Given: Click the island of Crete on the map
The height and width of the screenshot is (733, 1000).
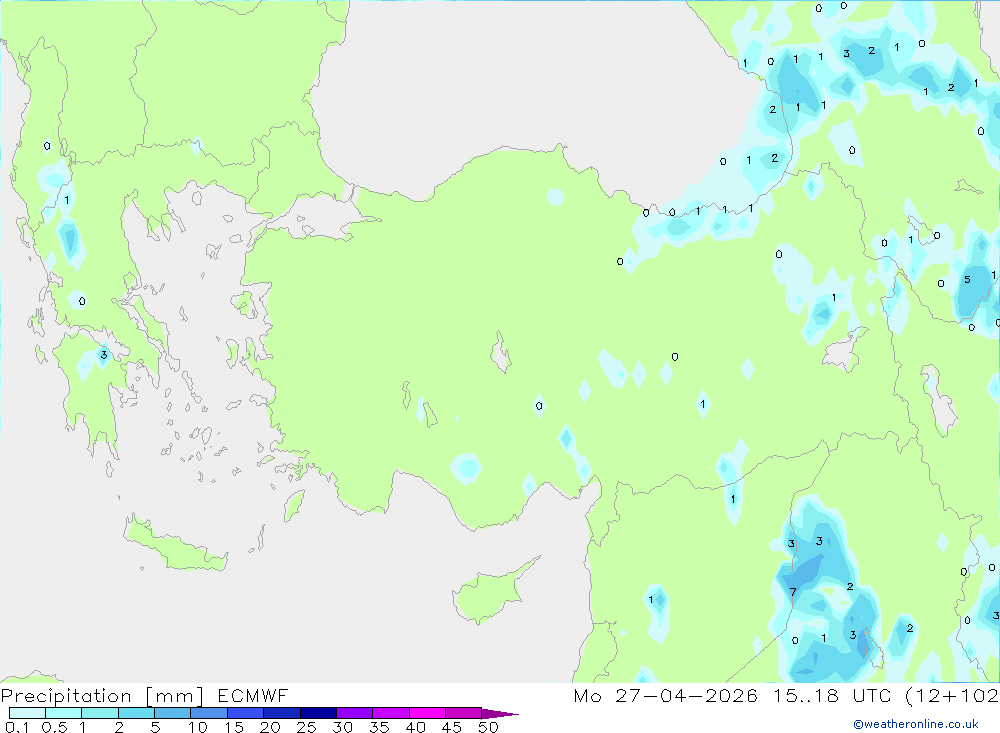Looking at the screenshot, I should (x=175, y=547).
